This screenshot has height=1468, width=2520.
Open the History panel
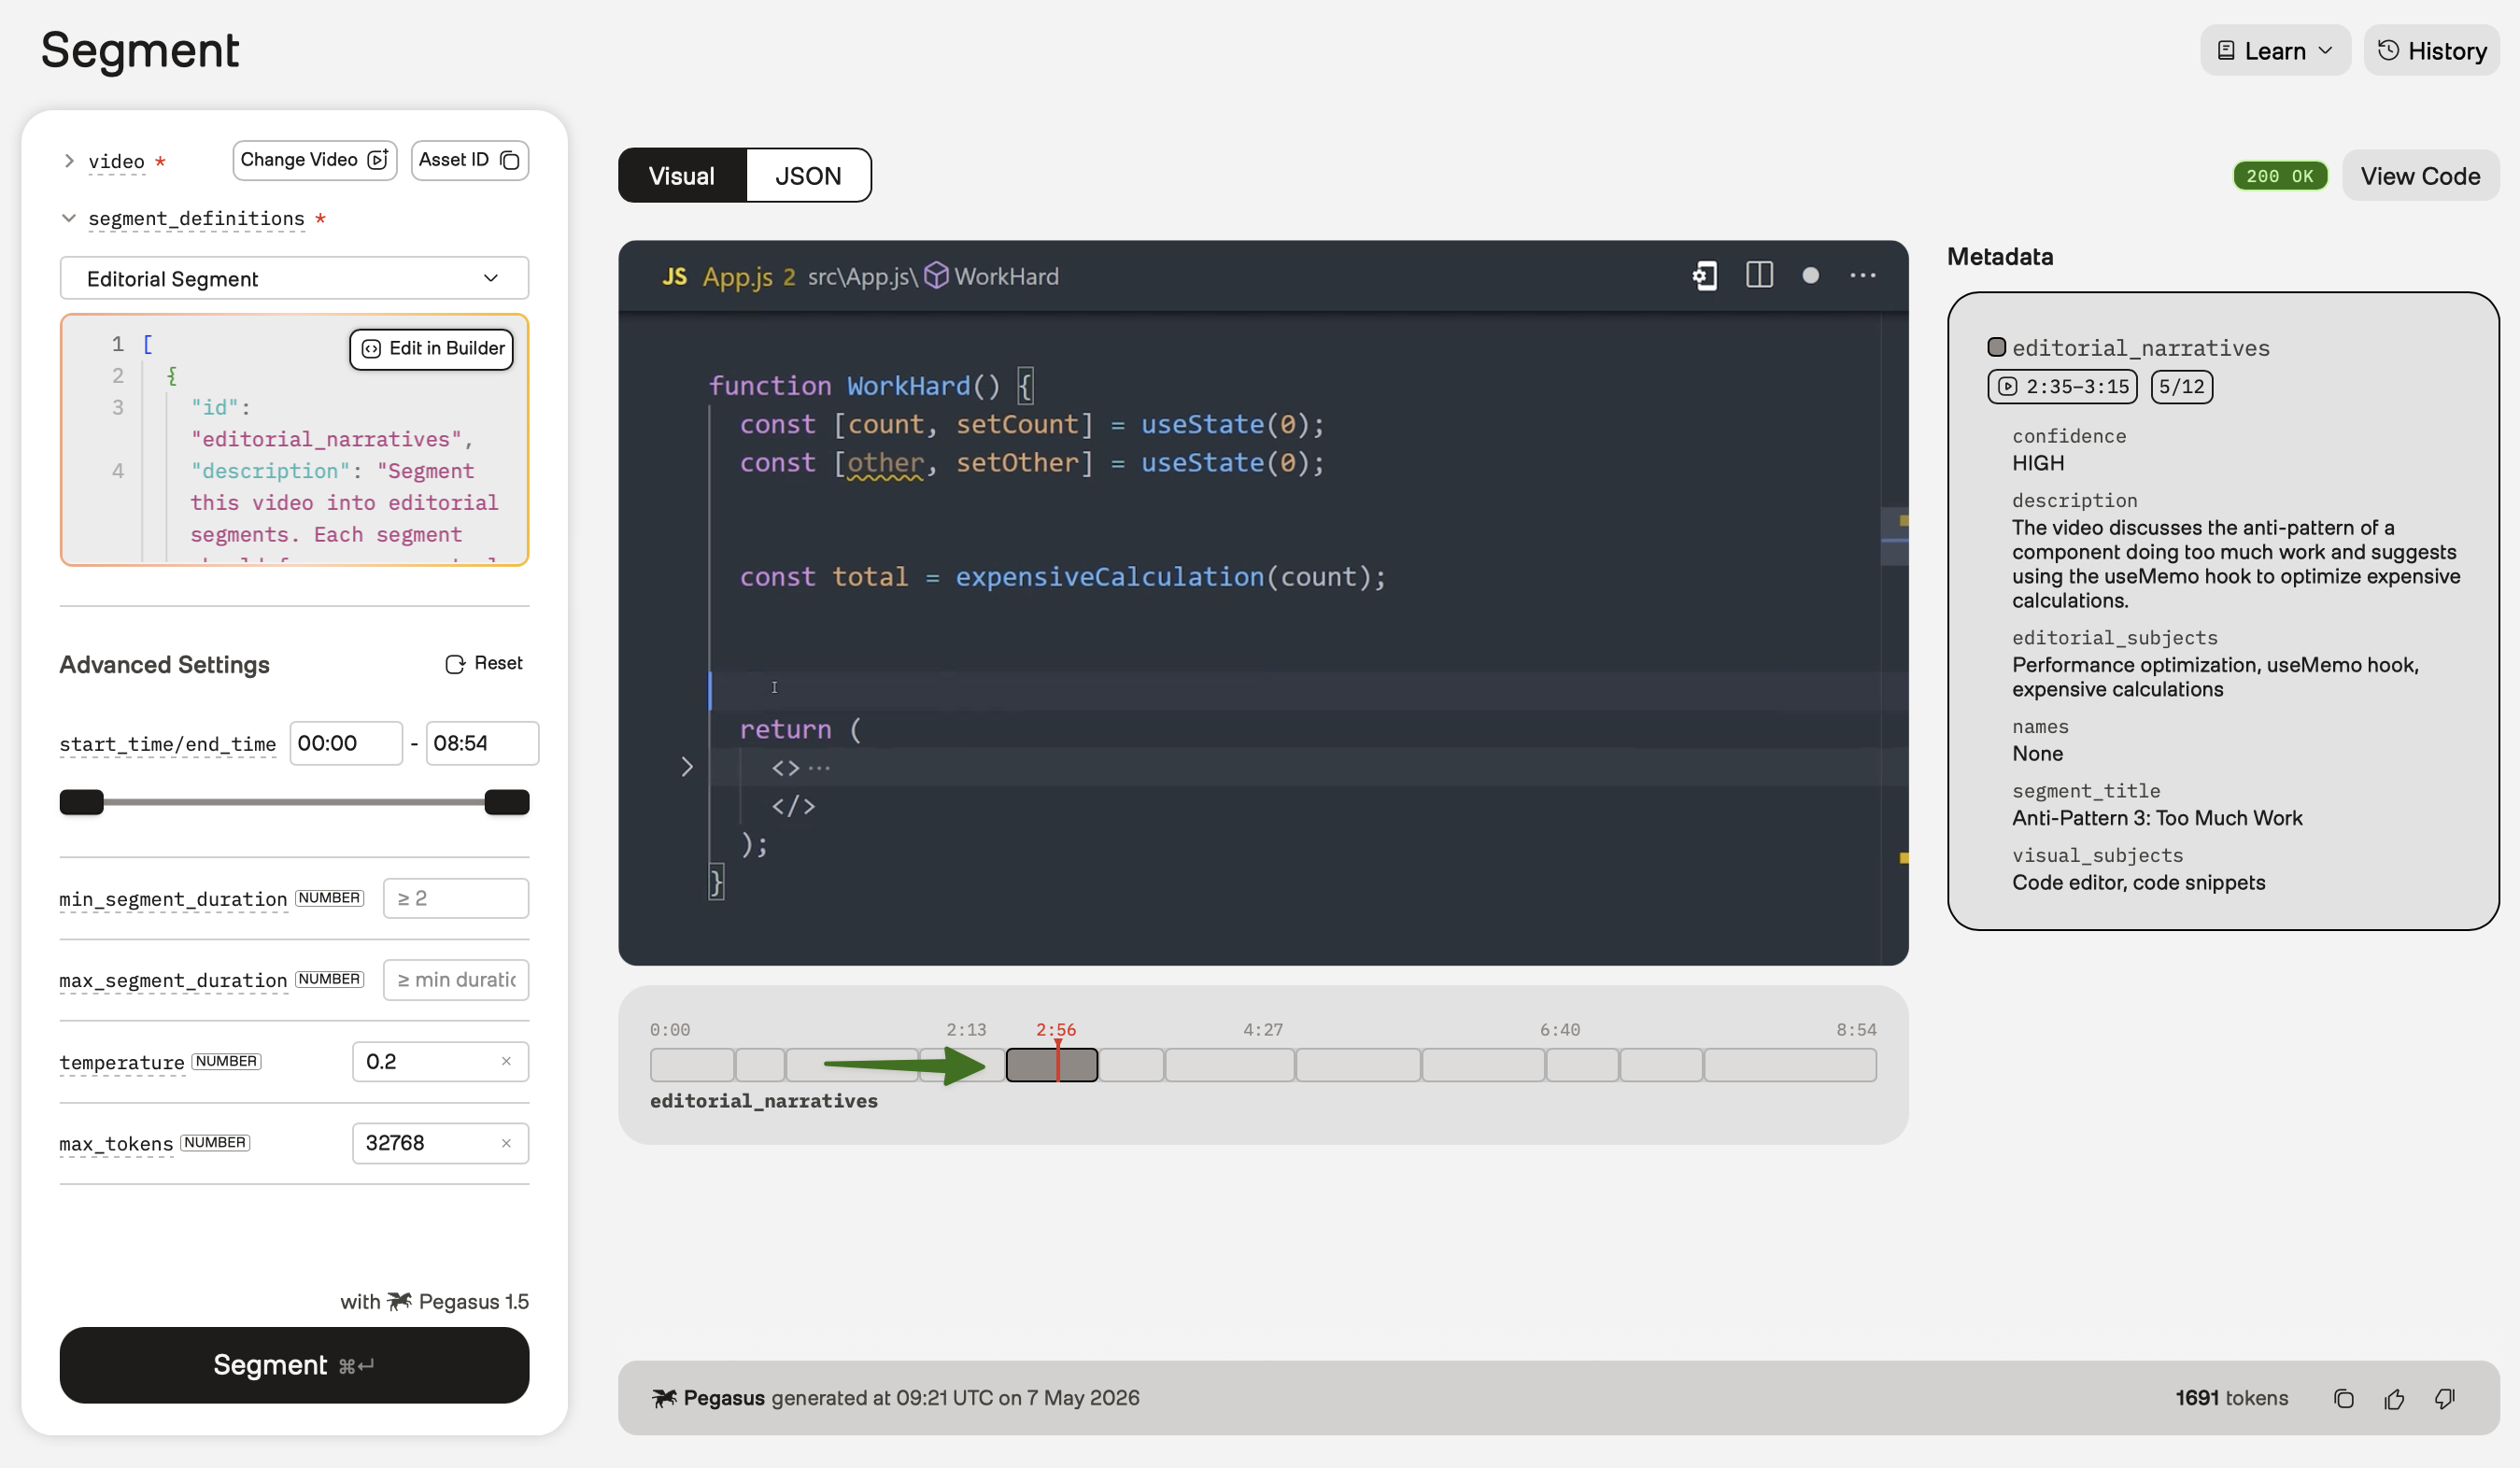(x=2432, y=50)
